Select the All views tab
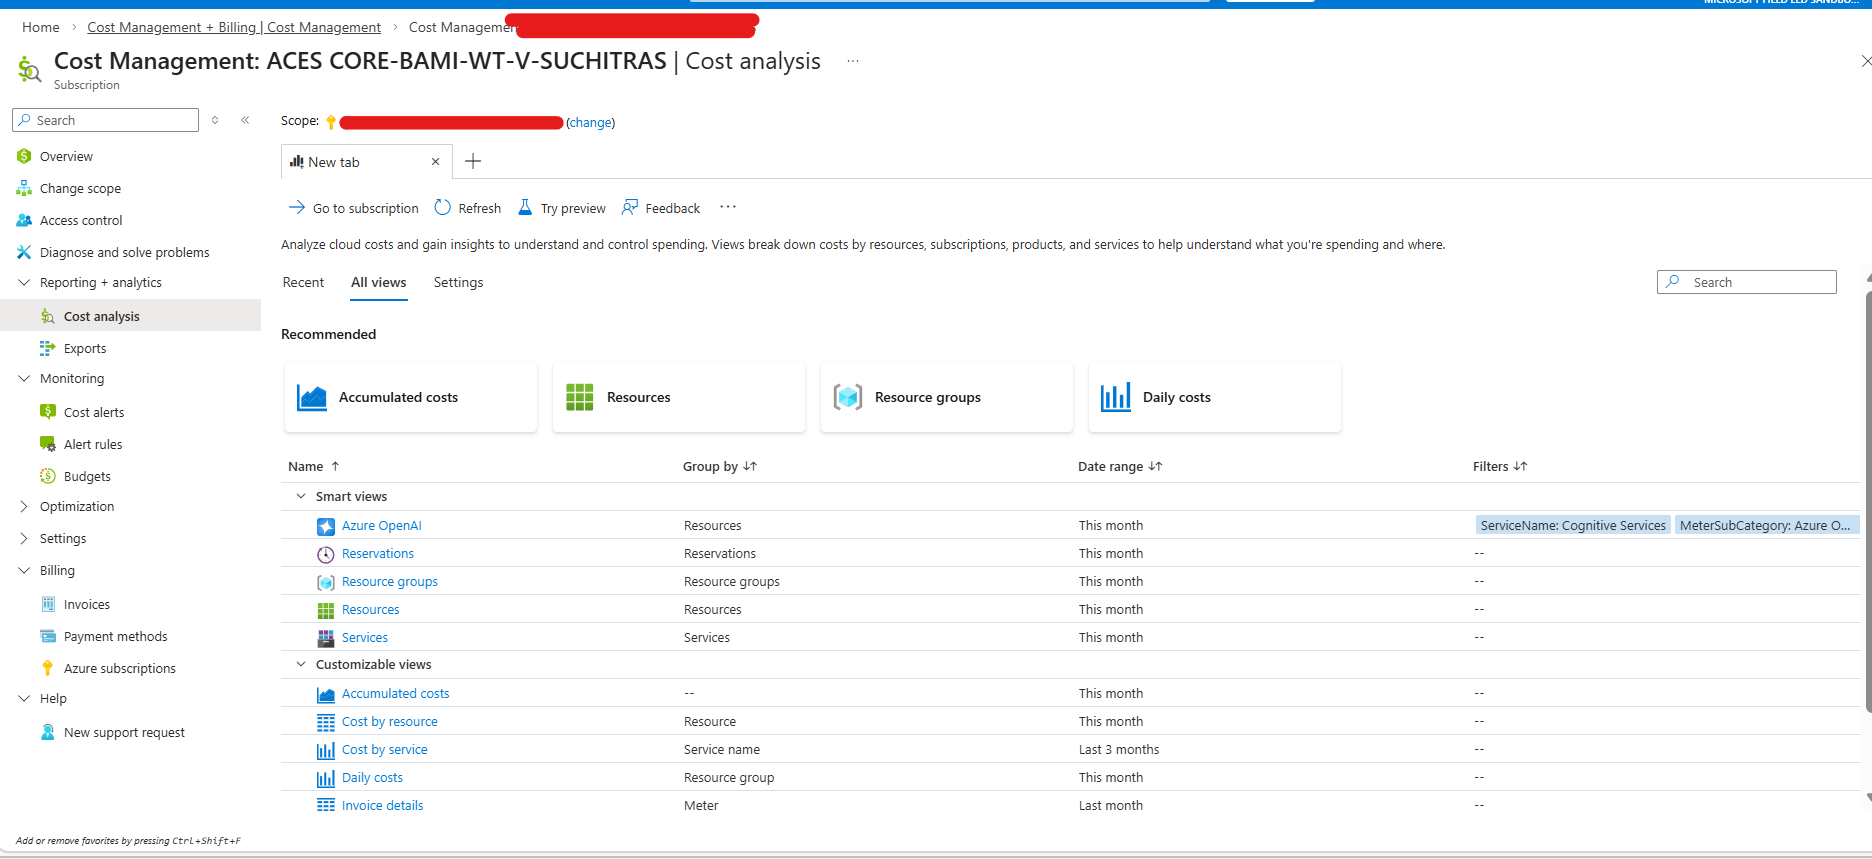 pos(378,283)
